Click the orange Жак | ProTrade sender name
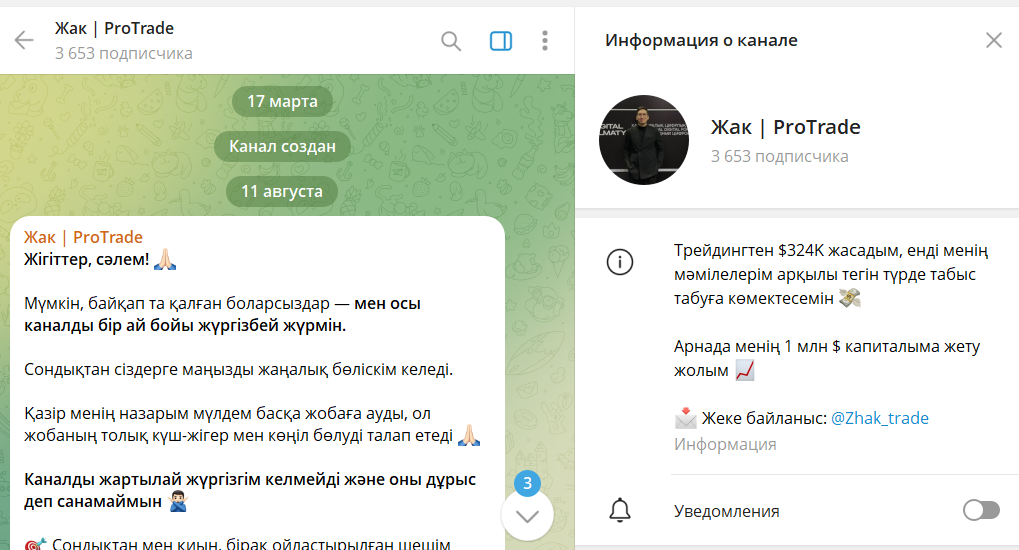This screenshot has height=550, width=1019. coord(83,237)
